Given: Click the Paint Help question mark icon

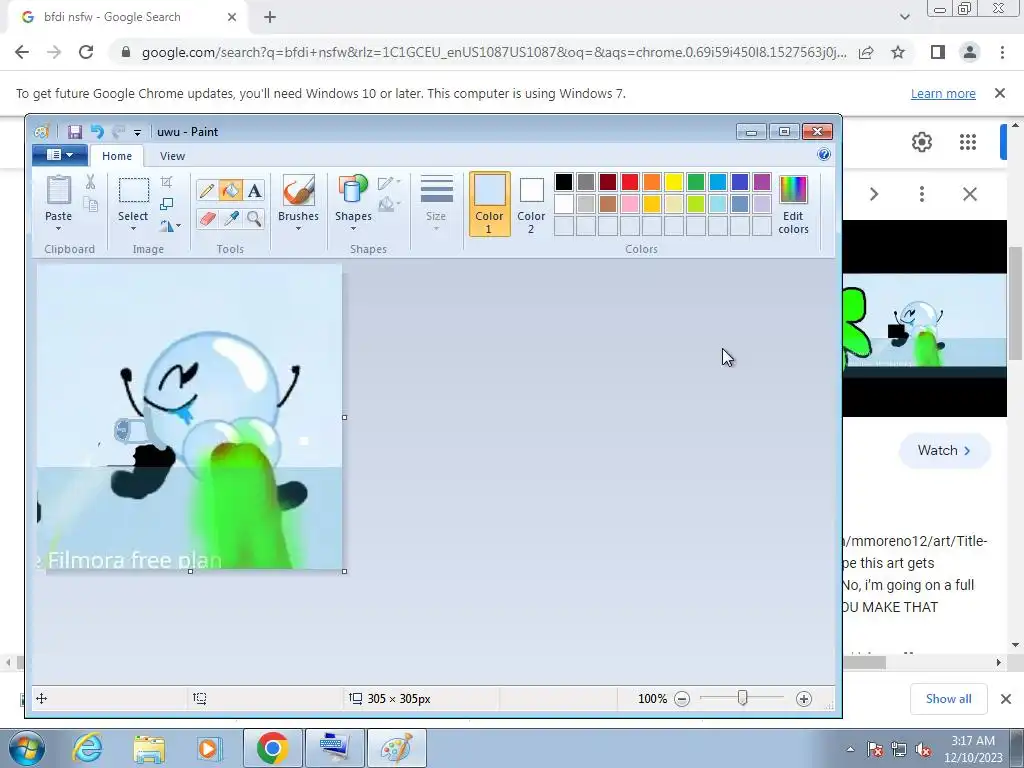Looking at the screenshot, I should tap(824, 154).
